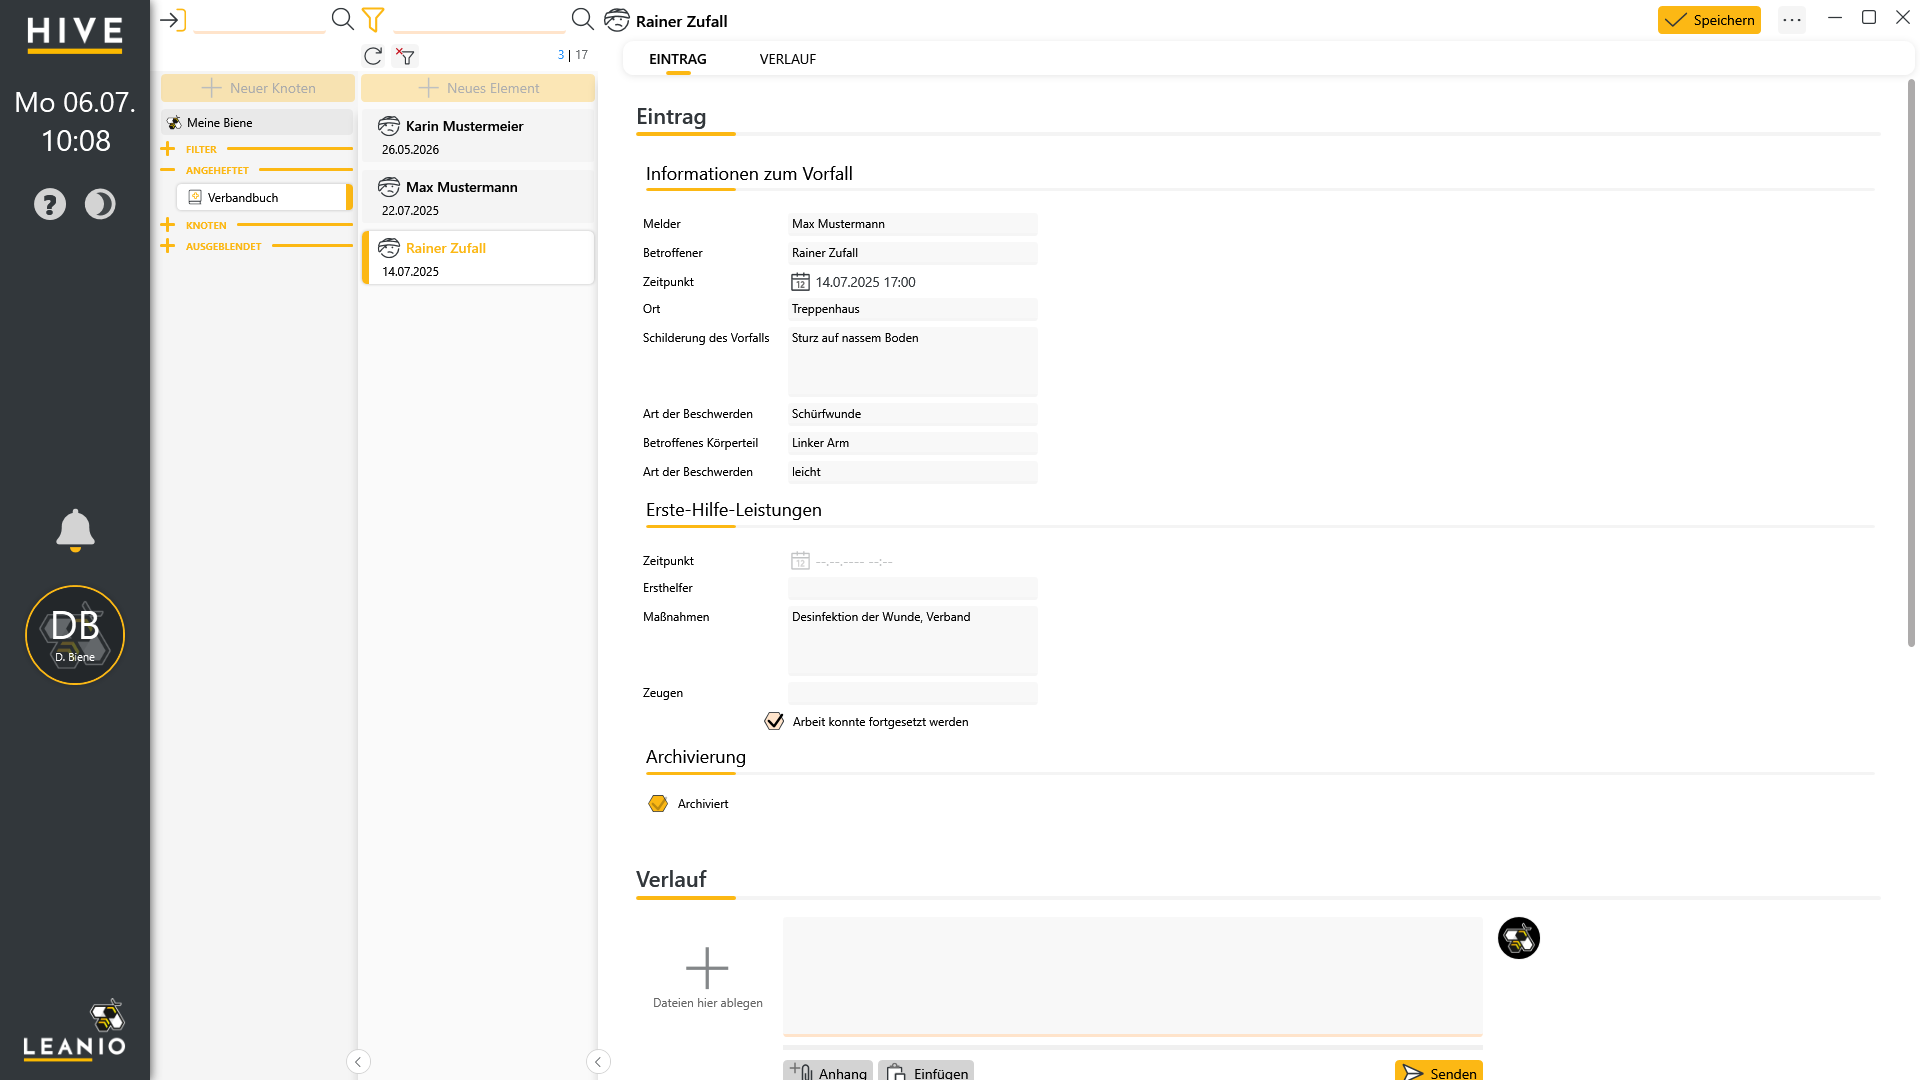Select the Verbandbuch pinned node
Screen dimensions: 1920x1080
[x=264, y=198]
